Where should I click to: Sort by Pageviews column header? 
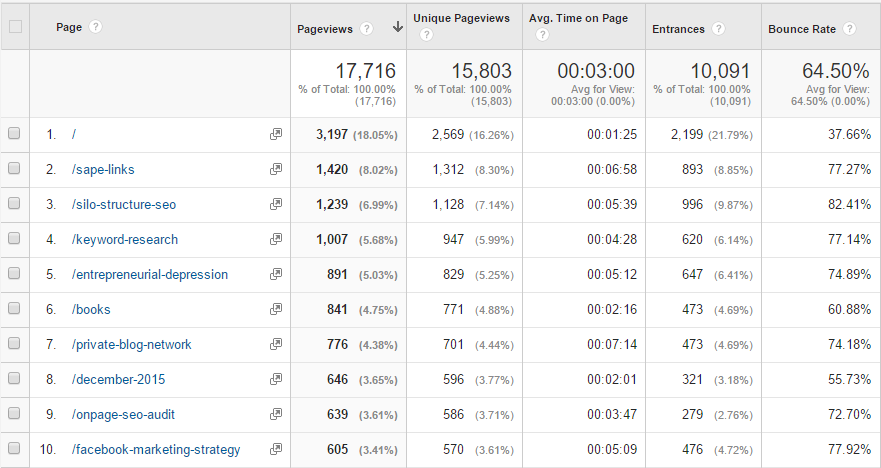click(325, 29)
